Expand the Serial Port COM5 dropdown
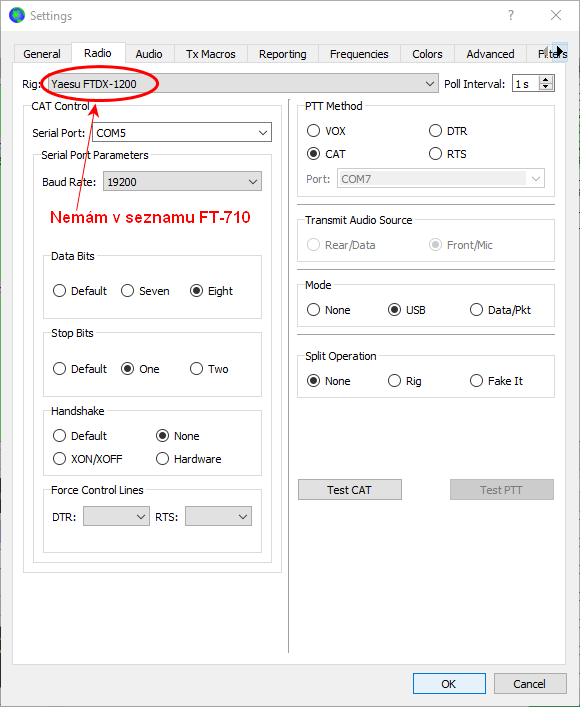The width and height of the screenshot is (580, 707). point(182,133)
